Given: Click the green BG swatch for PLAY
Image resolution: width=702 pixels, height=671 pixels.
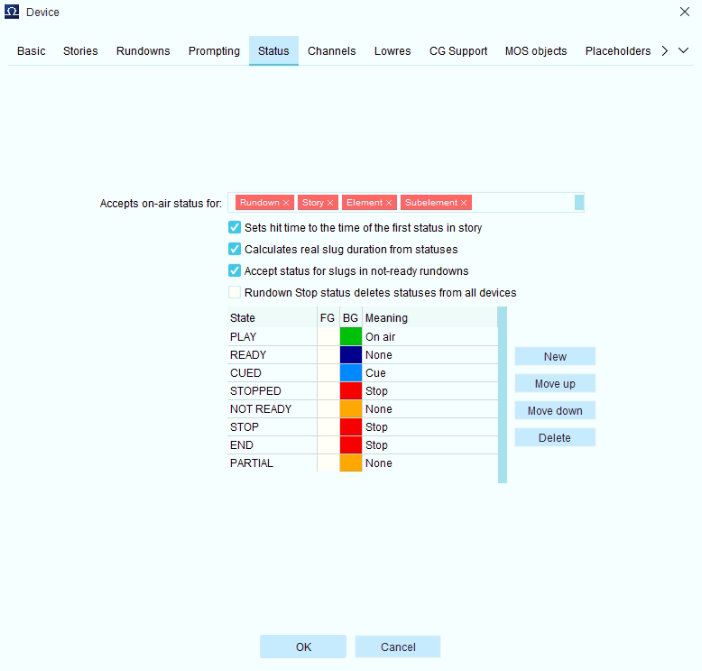Looking at the screenshot, I should [351, 337].
